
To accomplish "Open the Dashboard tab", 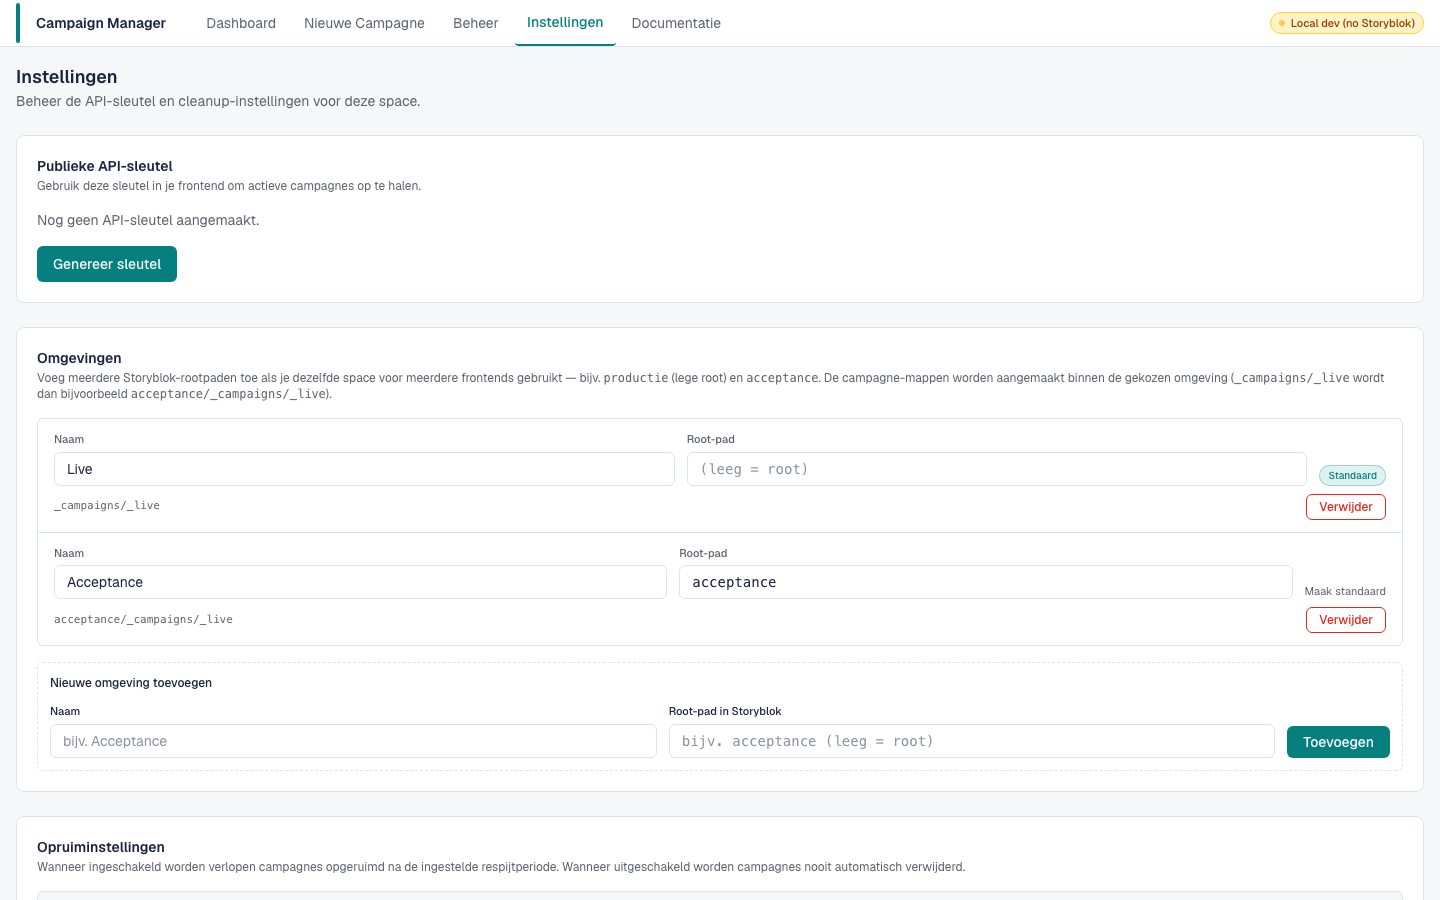I will [x=241, y=23].
